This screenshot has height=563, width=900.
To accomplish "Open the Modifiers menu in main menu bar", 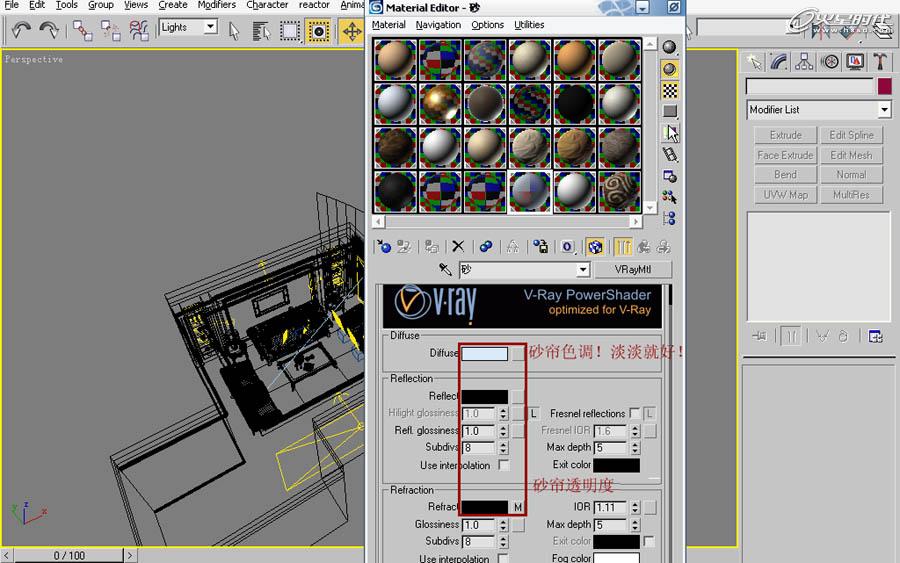I will (x=217, y=5).
